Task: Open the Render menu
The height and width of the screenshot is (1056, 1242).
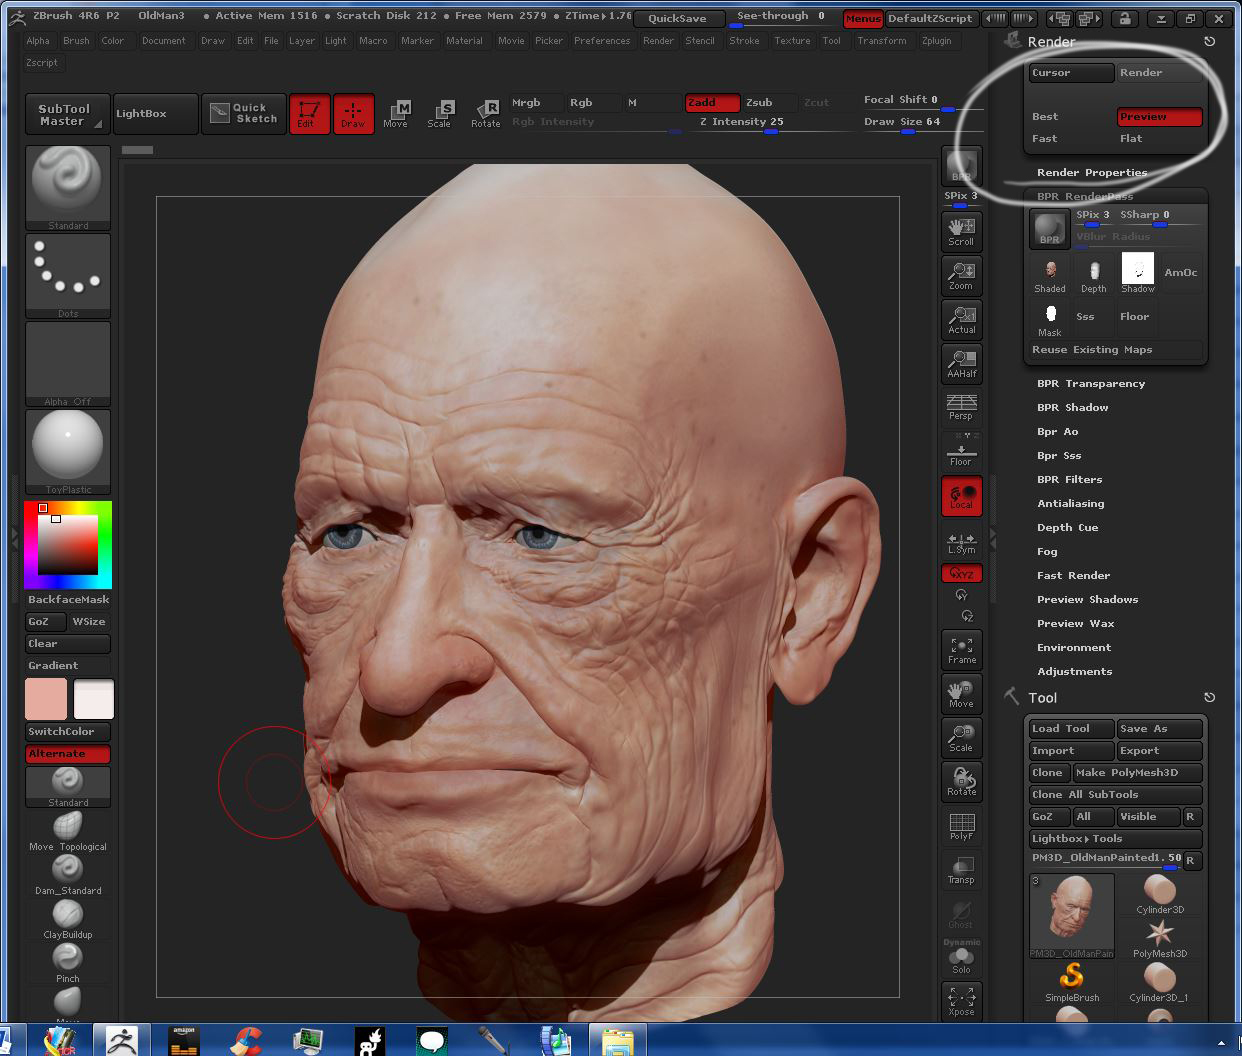Action: [x=658, y=41]
